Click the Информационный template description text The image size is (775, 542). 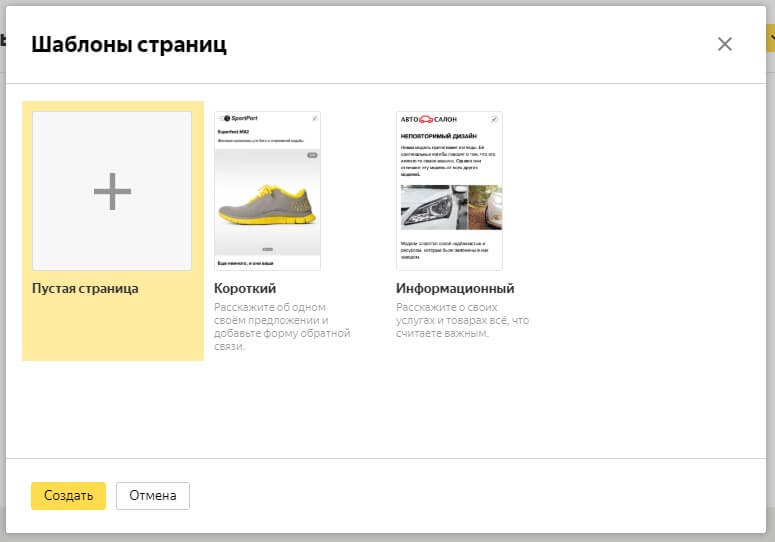pyautogui.click(x=462, y=320)
